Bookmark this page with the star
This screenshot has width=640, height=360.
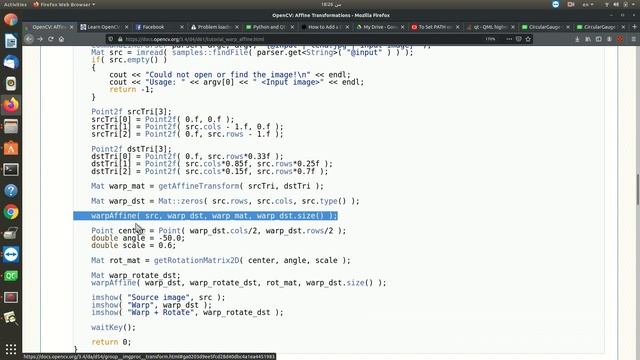[528, 39]
